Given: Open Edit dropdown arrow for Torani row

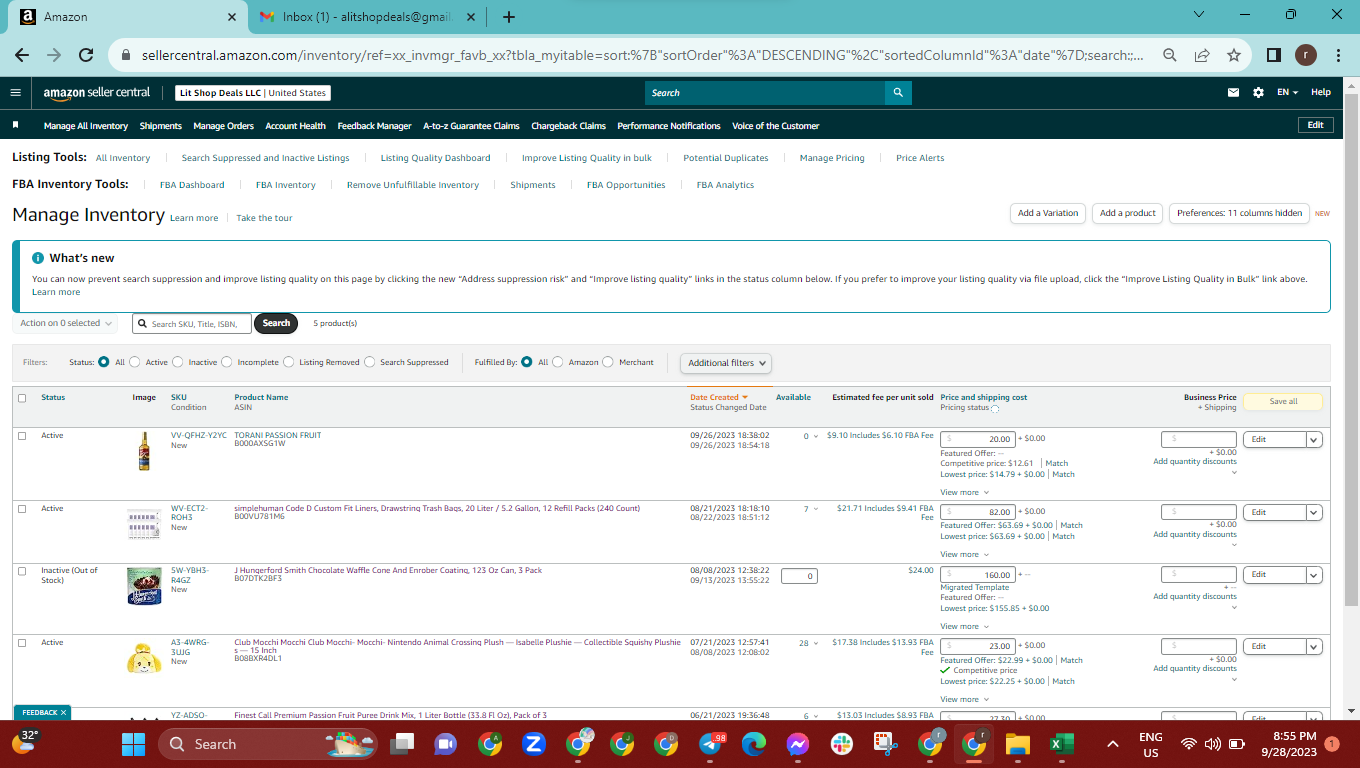Looking at the screenshot, I should click(1314, 439).
